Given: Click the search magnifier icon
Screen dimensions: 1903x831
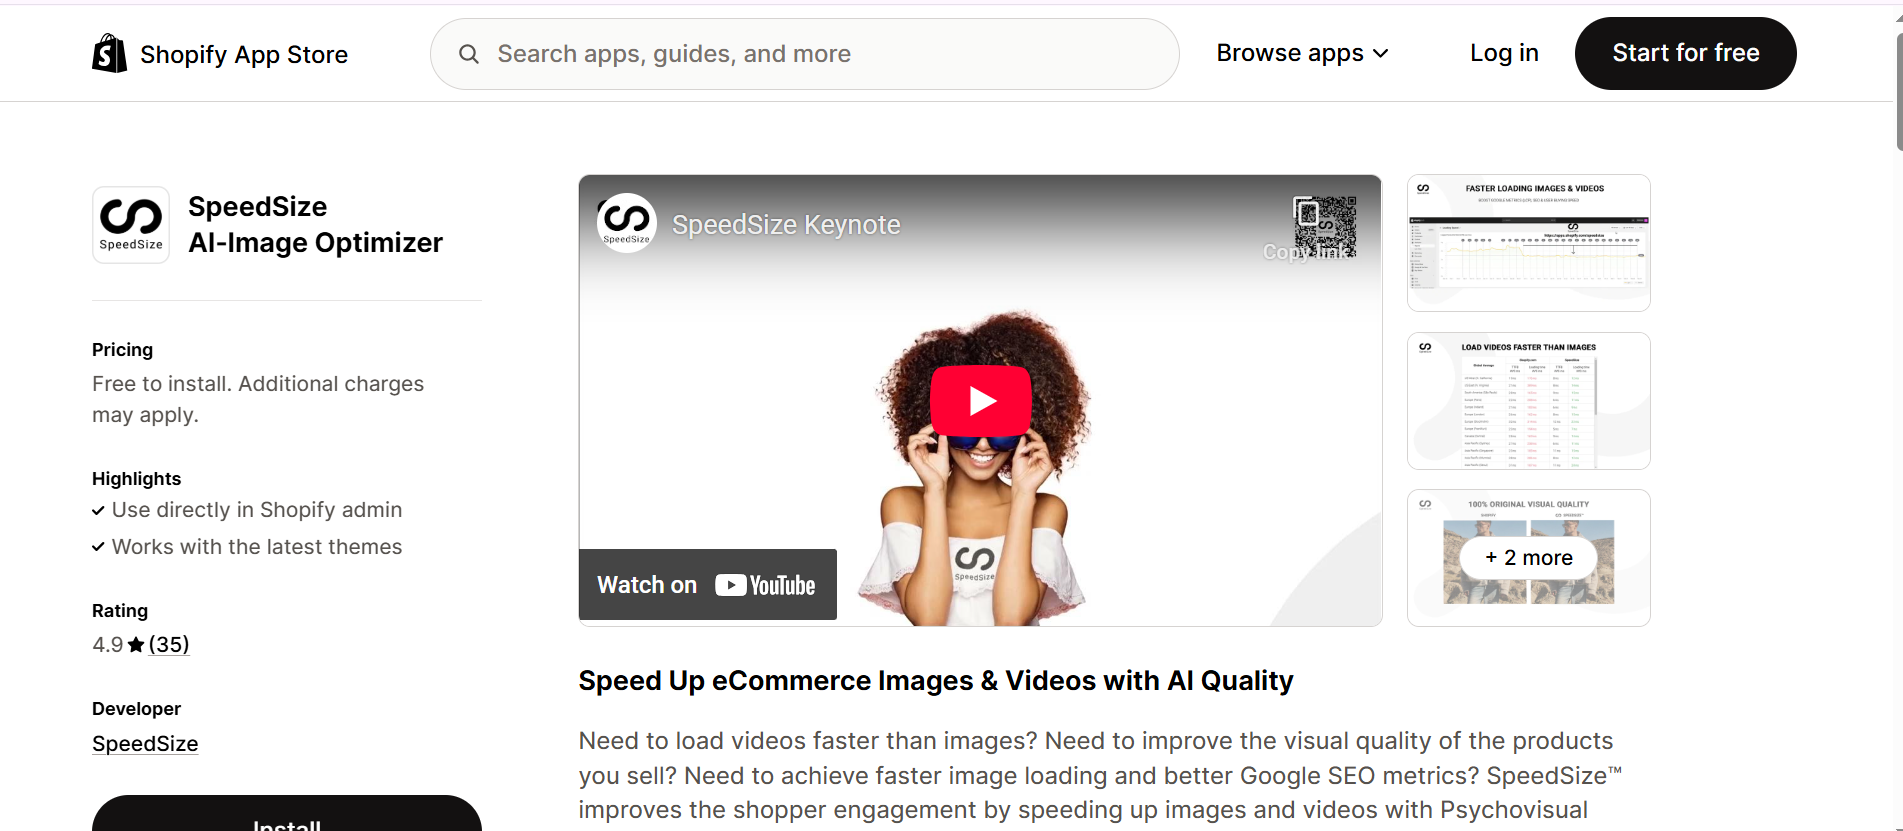Looking at the screenshot, I should tap(468, 54).
